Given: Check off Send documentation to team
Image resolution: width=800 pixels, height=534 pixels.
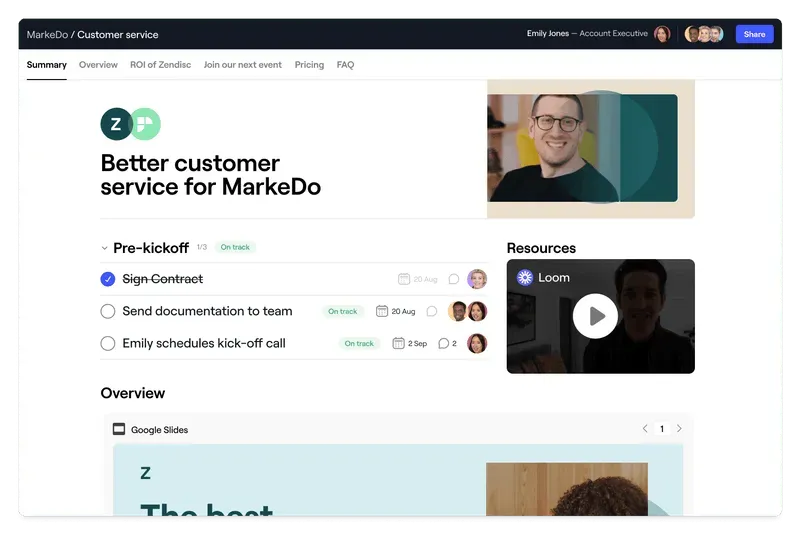Looking at the screenshot, I should [108, 311].
